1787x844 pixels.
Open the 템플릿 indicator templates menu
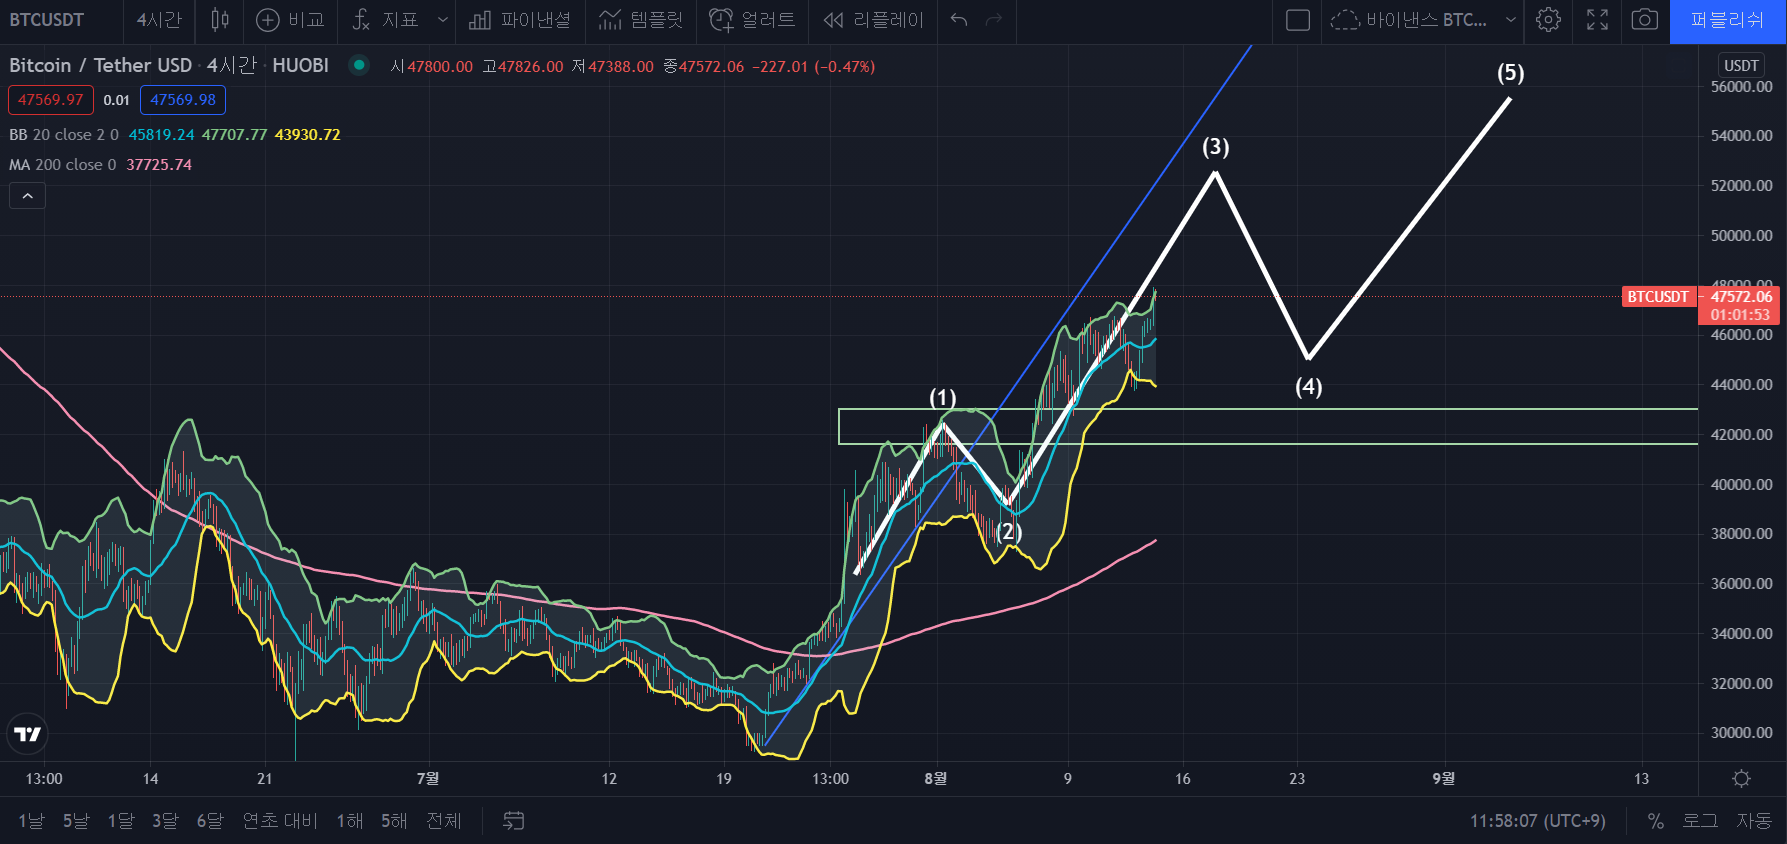(641, 20)
